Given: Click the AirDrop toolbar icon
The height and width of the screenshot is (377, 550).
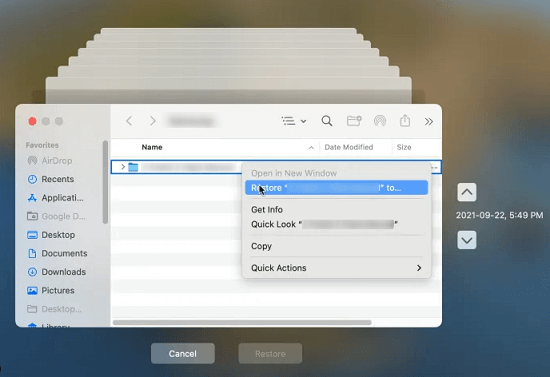Looking at the screenshot, I should point(380,121).
